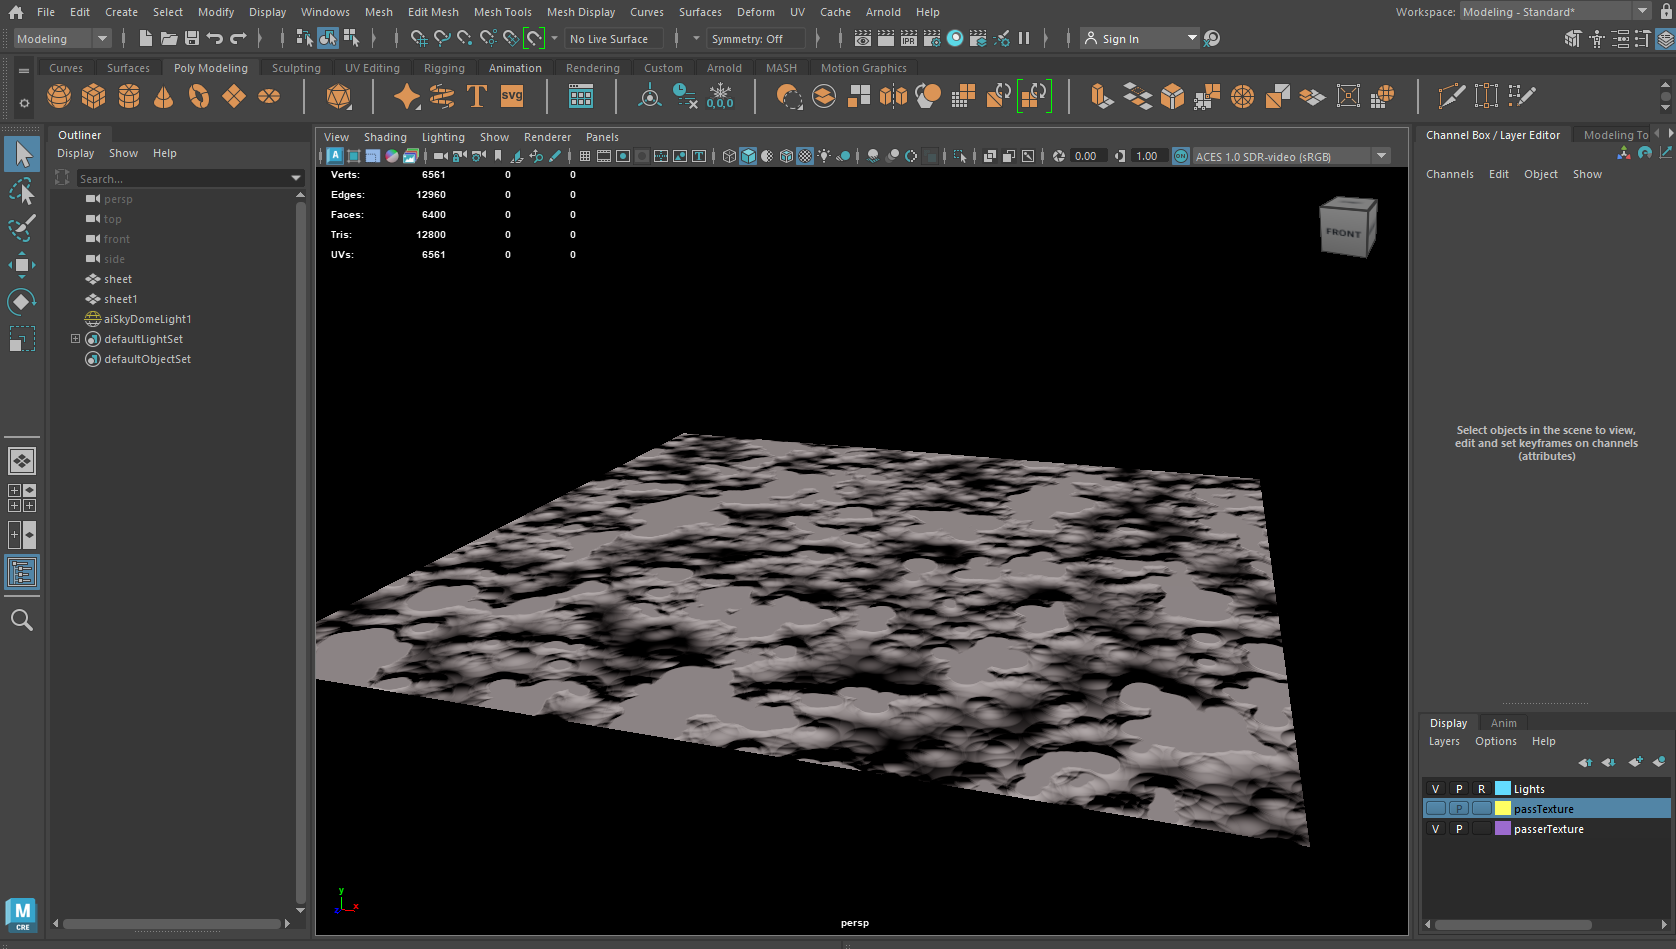Open the Arnold menu
This screenshot has width=1676, height=949.
pyautogui.click(x=883, y=12)
